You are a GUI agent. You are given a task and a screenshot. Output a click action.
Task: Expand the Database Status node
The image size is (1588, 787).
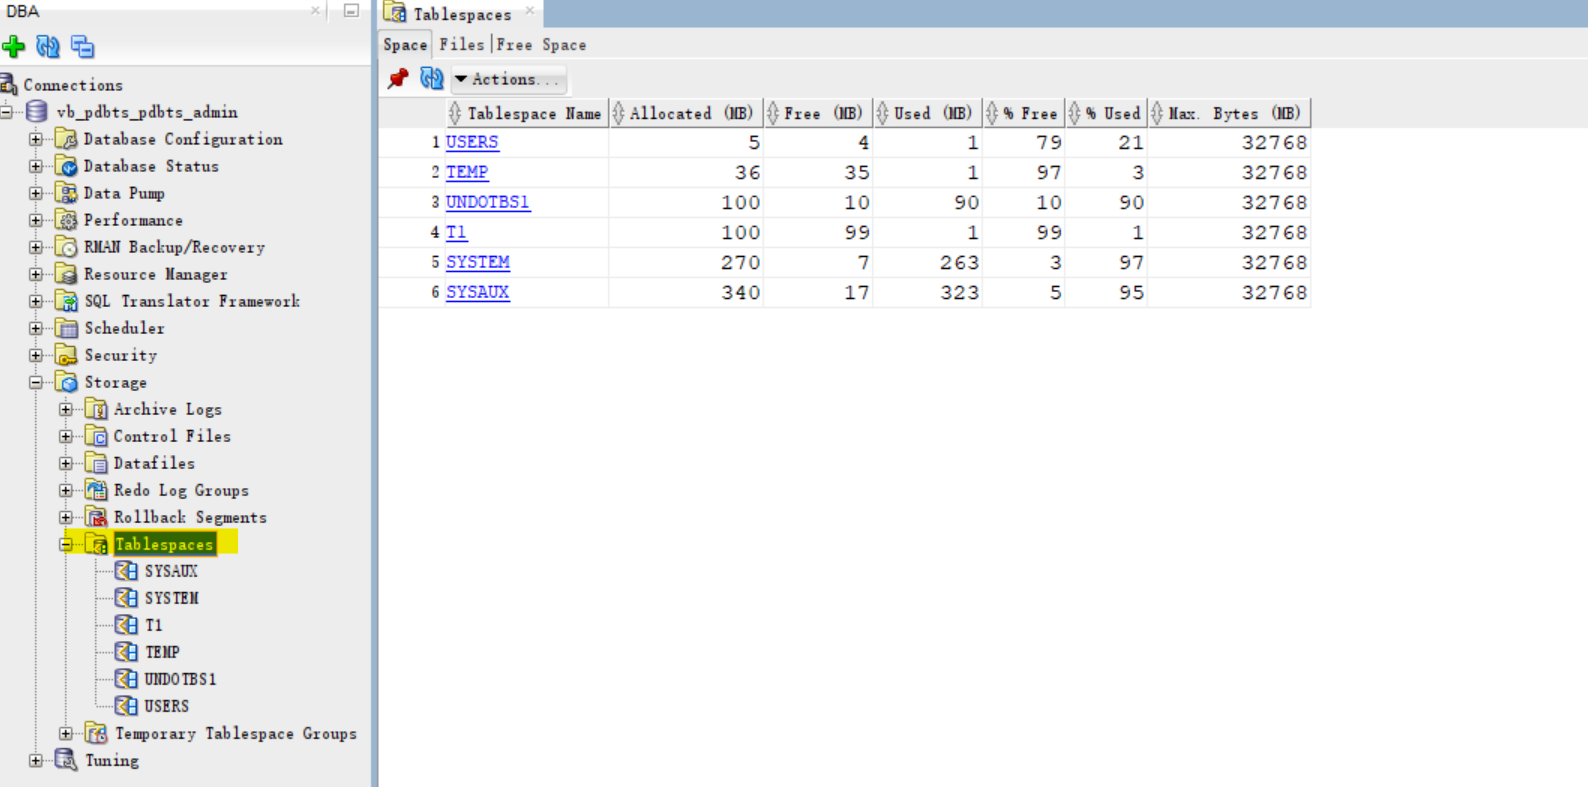point(36,166)
